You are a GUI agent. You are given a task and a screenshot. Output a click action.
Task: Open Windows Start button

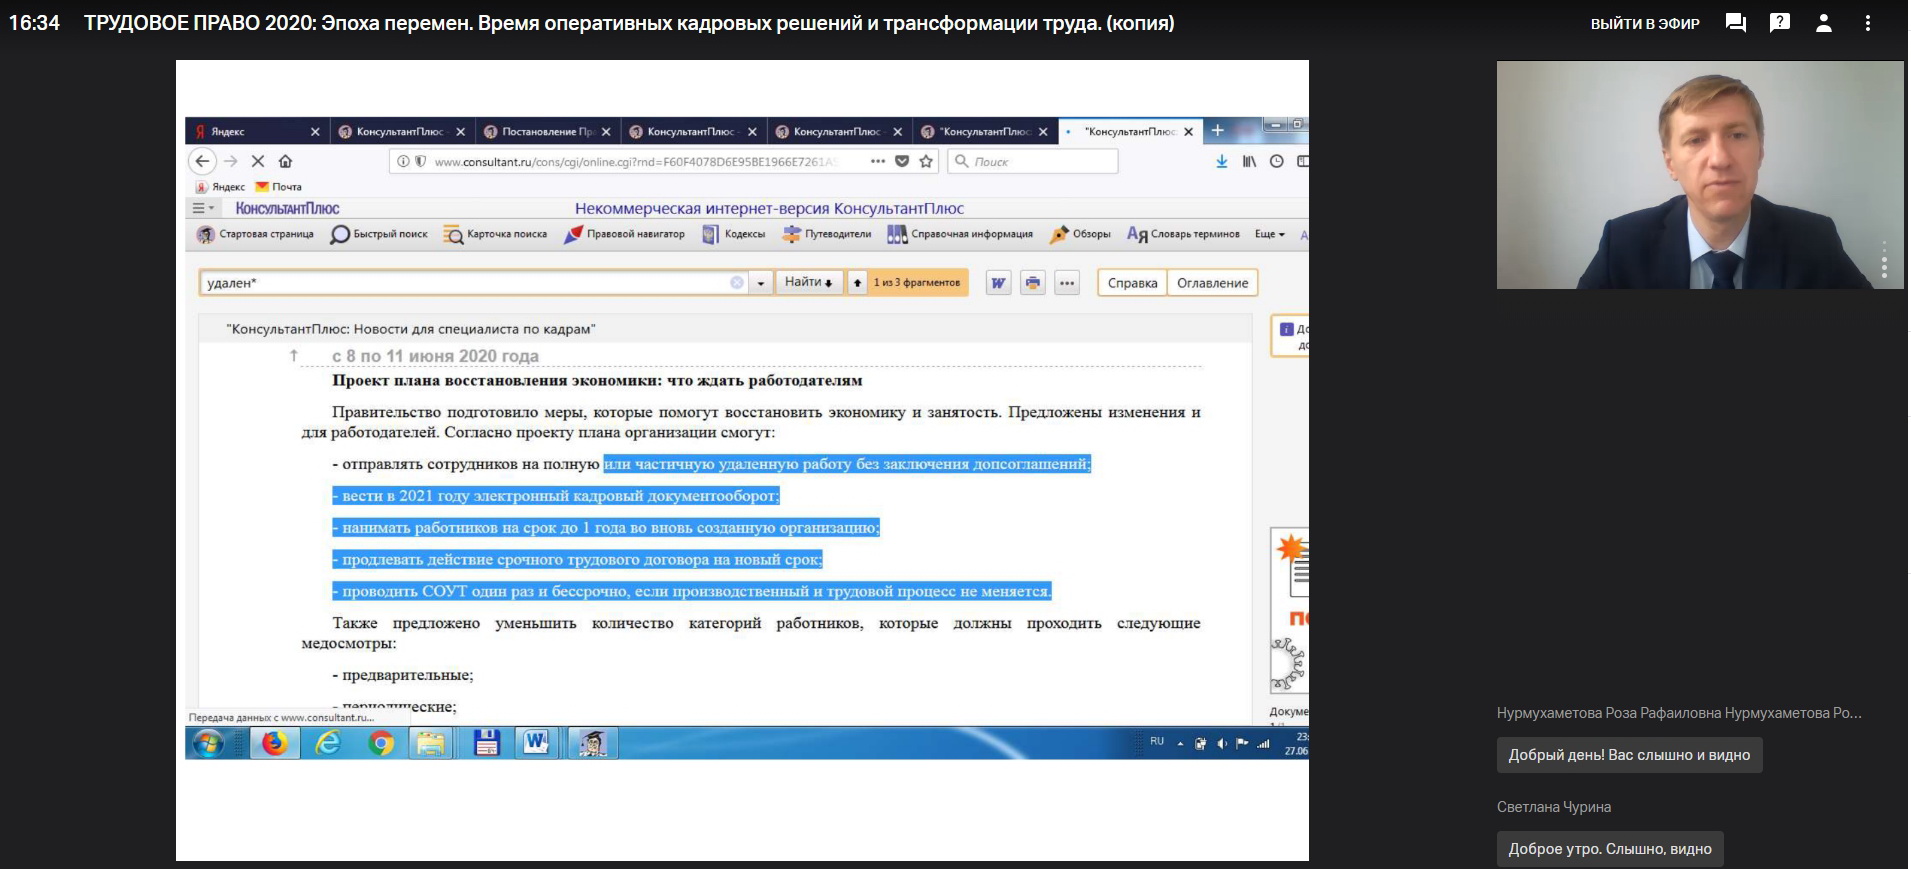208,743
